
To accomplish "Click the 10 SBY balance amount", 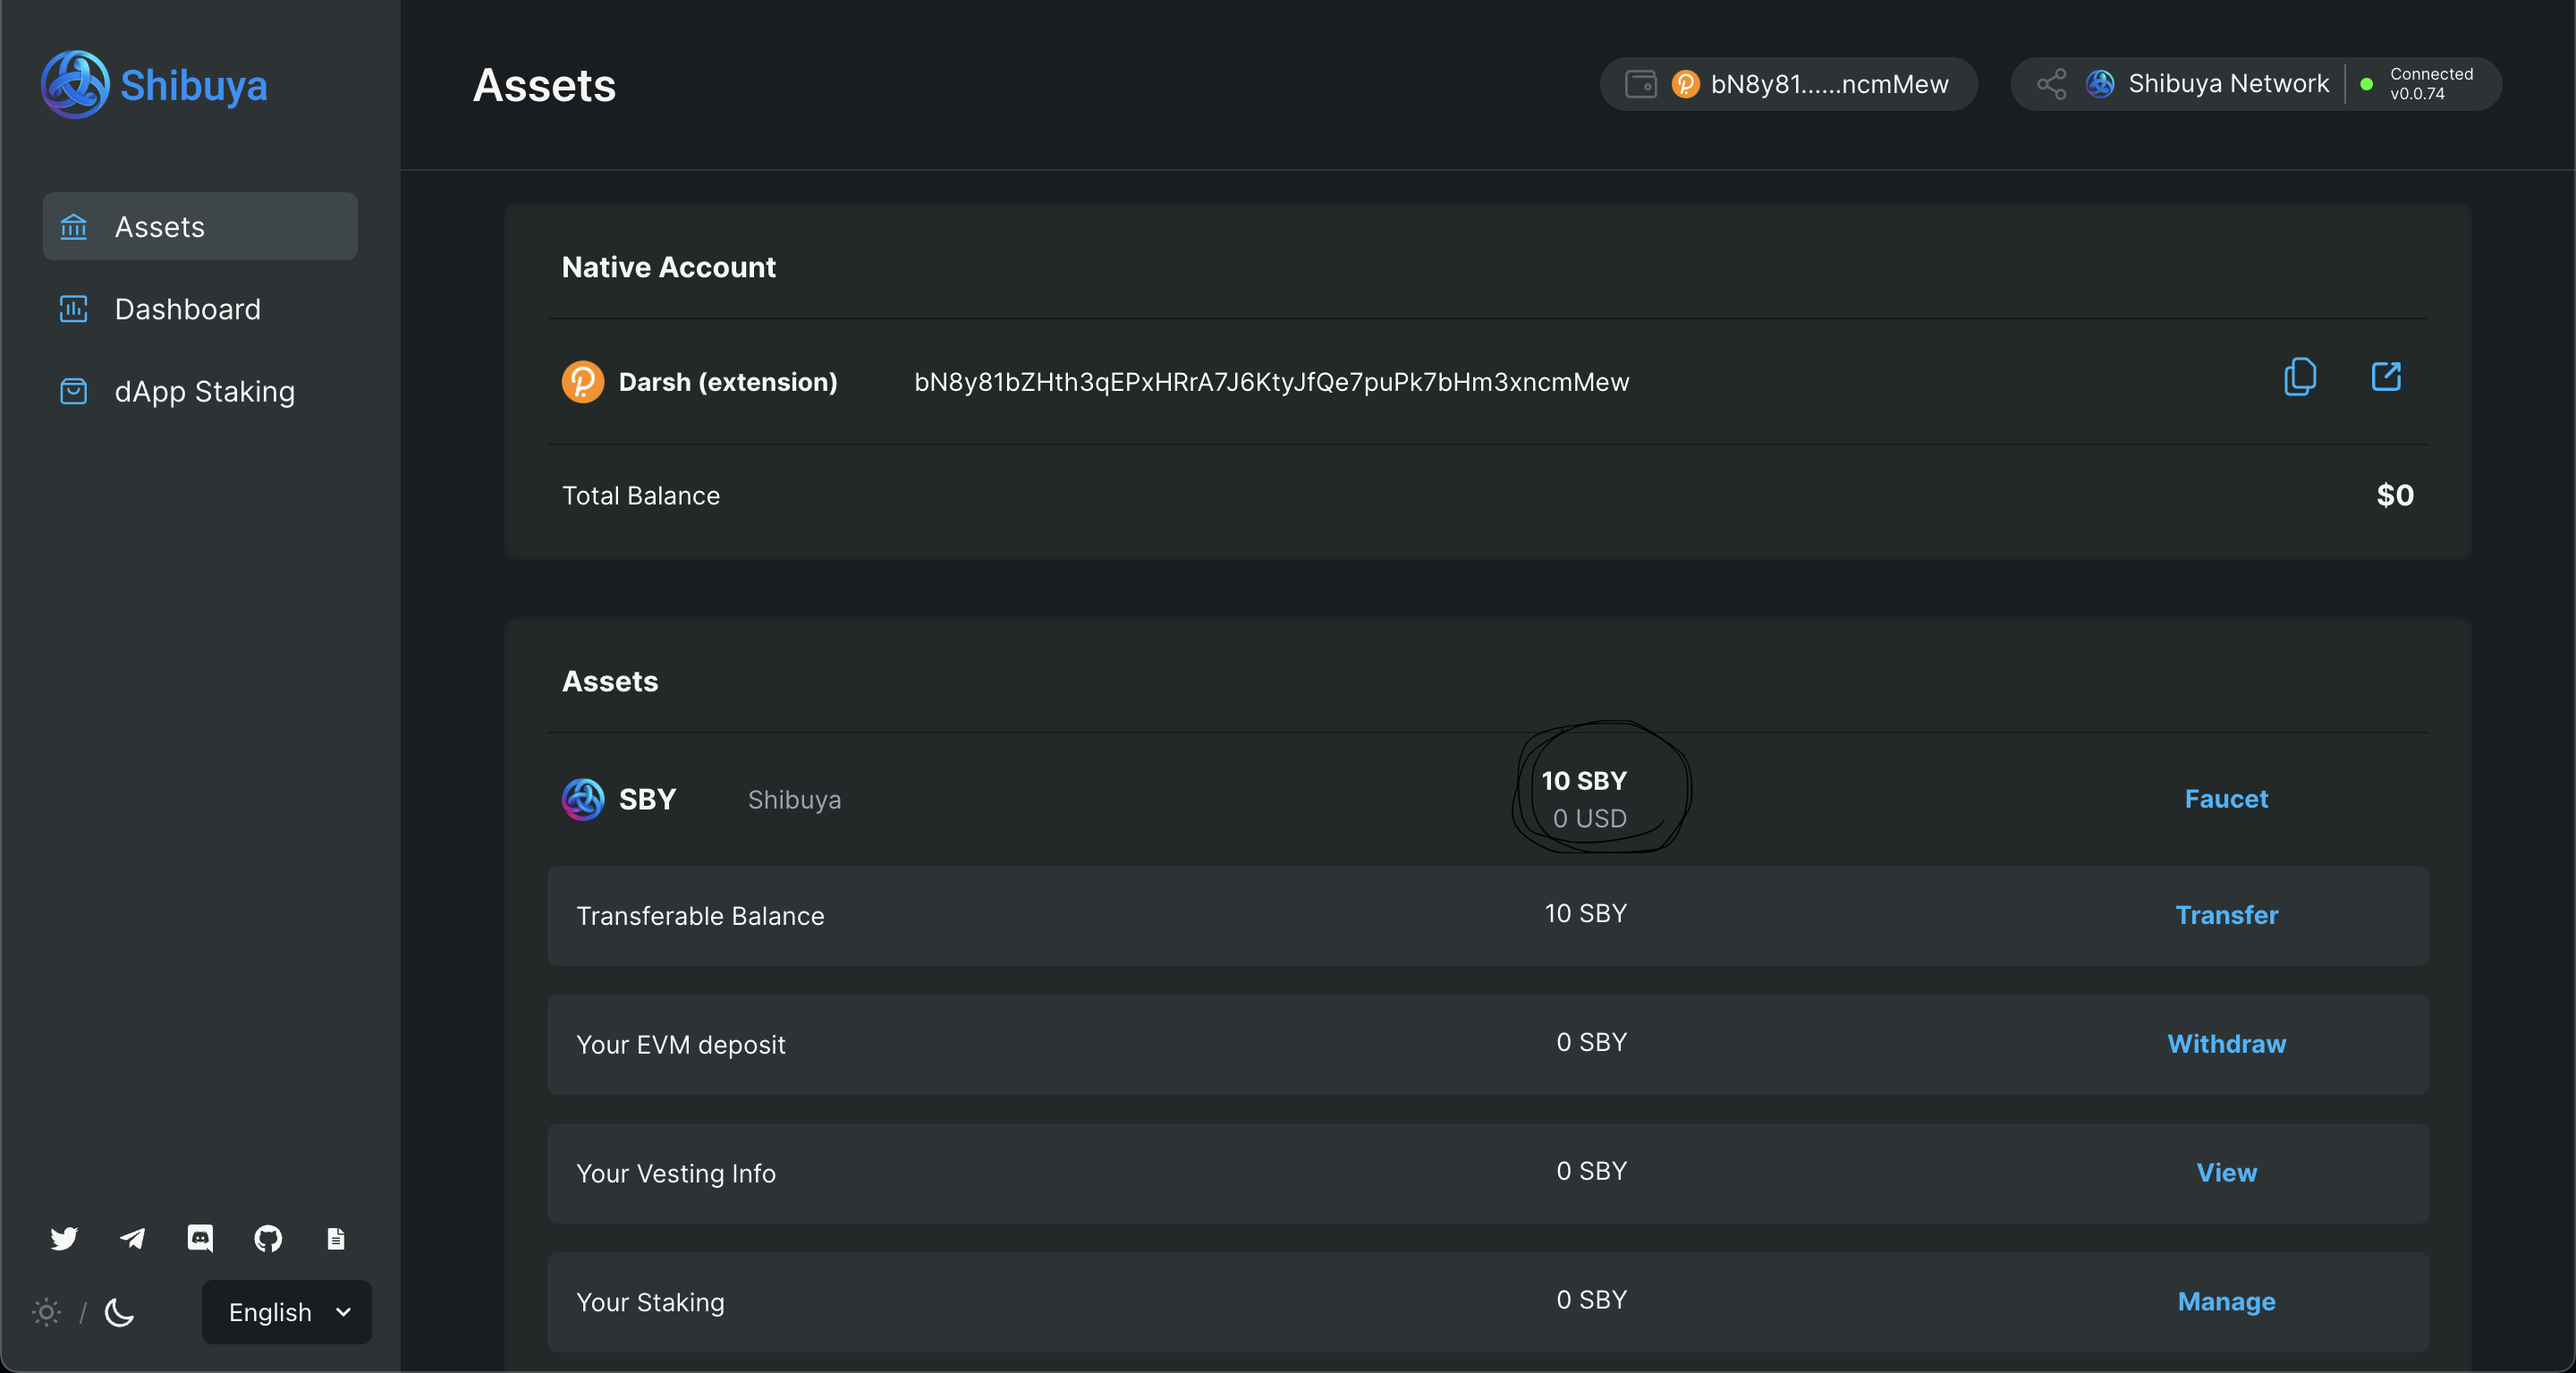I will (x=1584, y=780).
